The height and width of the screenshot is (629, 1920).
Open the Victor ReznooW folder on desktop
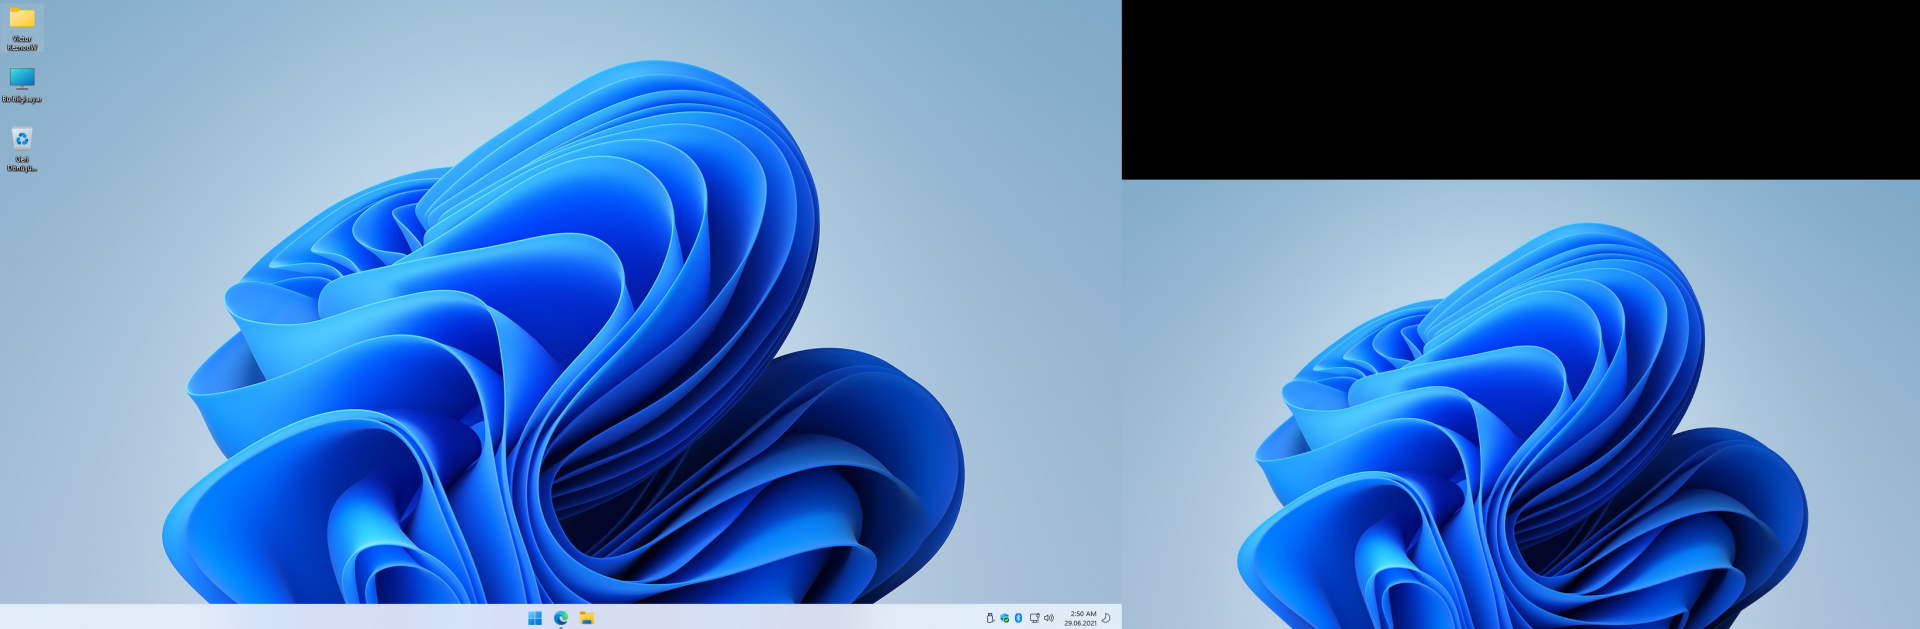click(22, 28)
